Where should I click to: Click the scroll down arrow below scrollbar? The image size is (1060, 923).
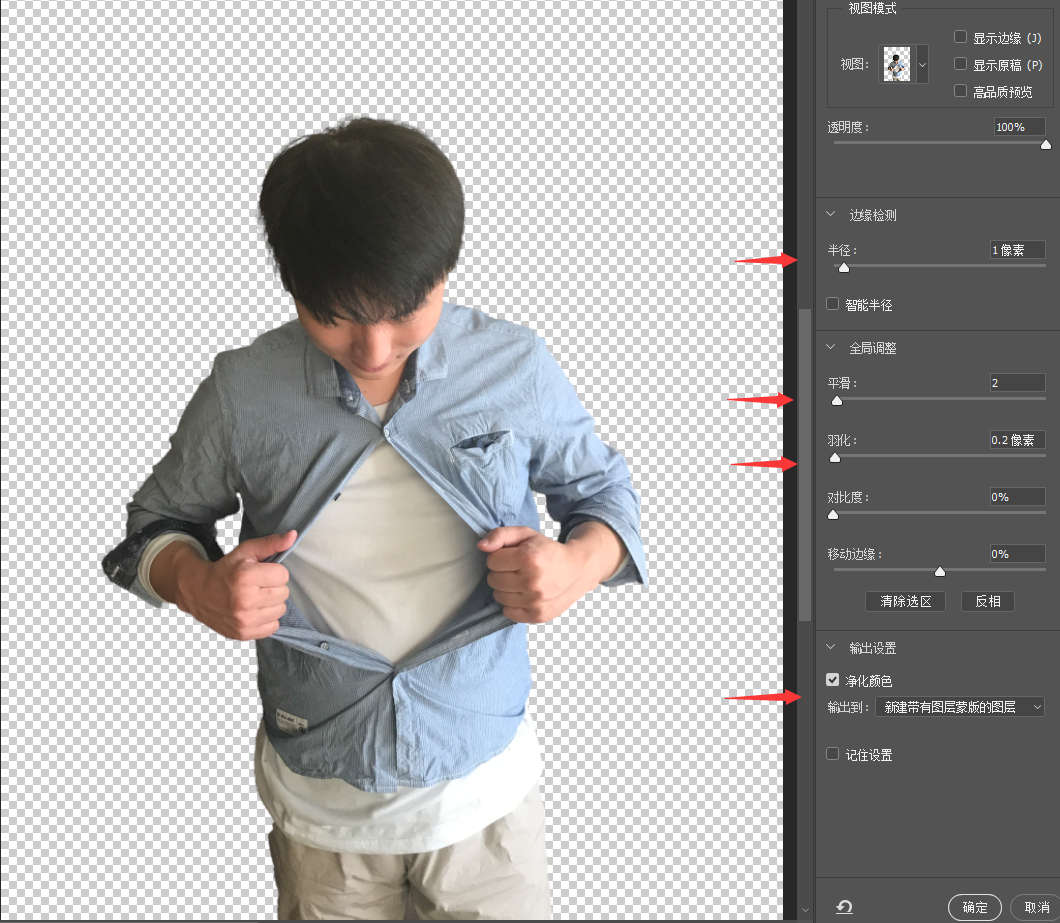coord(804,910)
